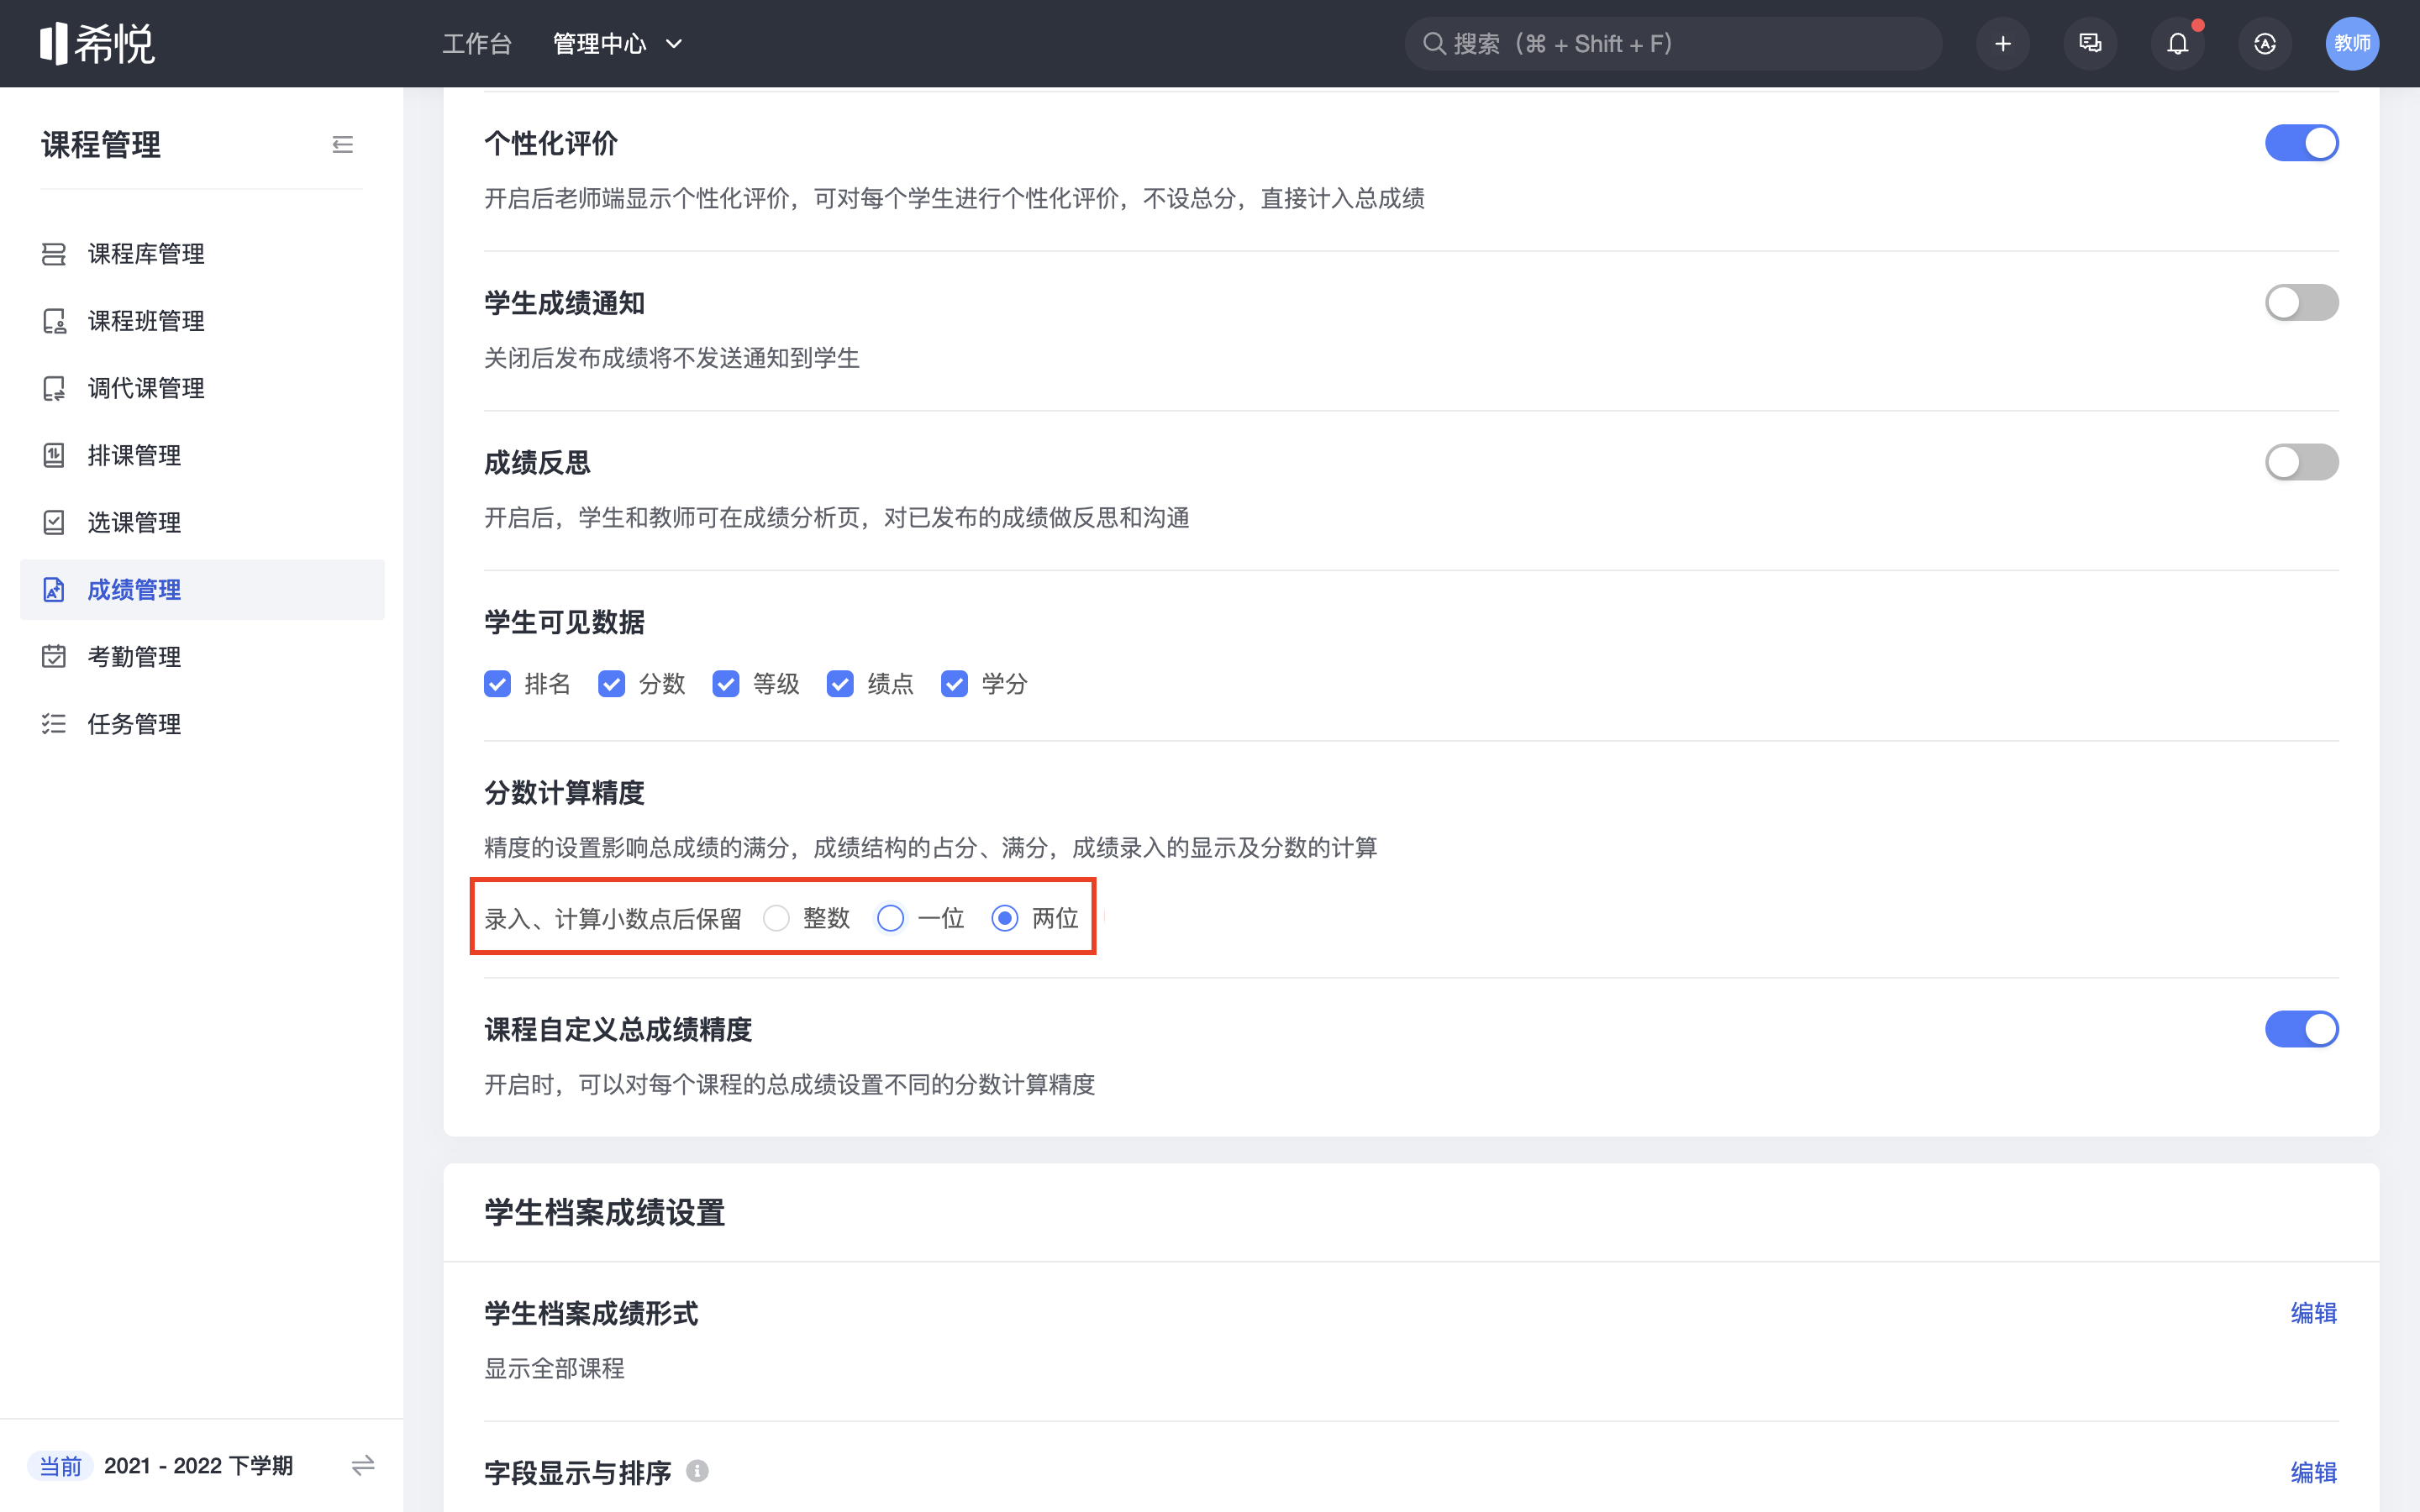Select the 一位 radio option
Image resolution: width=2420 pixels, height=1512 pixels.
pos(890,918)
